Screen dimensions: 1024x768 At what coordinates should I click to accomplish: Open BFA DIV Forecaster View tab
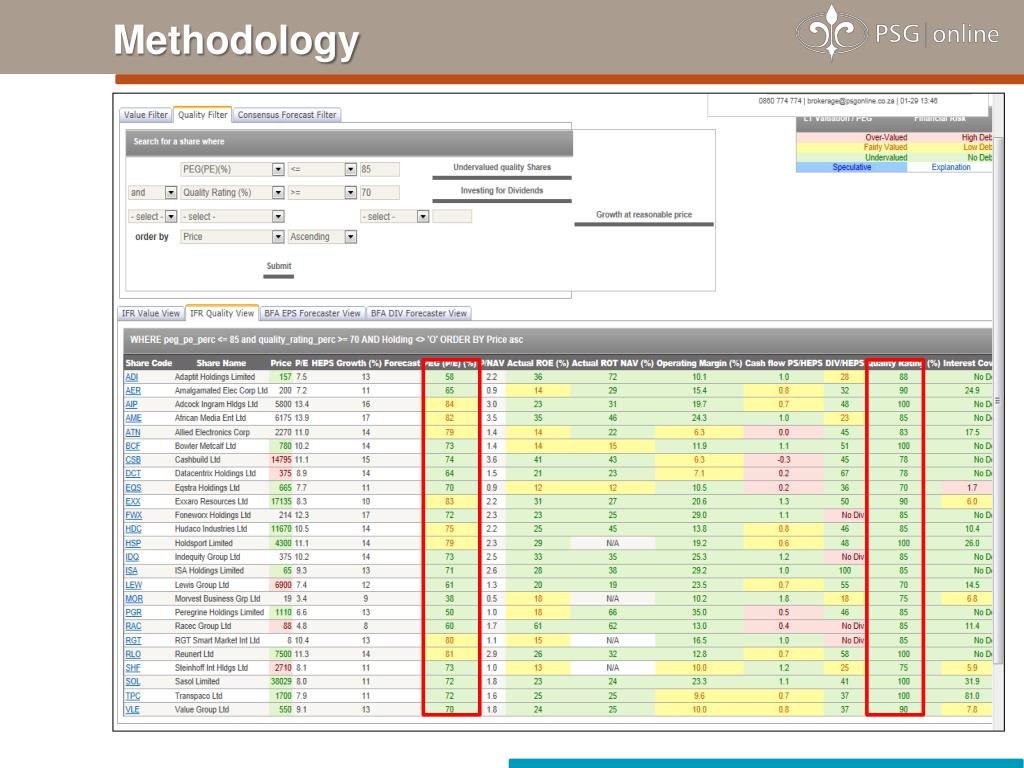[x=419, y=313]
